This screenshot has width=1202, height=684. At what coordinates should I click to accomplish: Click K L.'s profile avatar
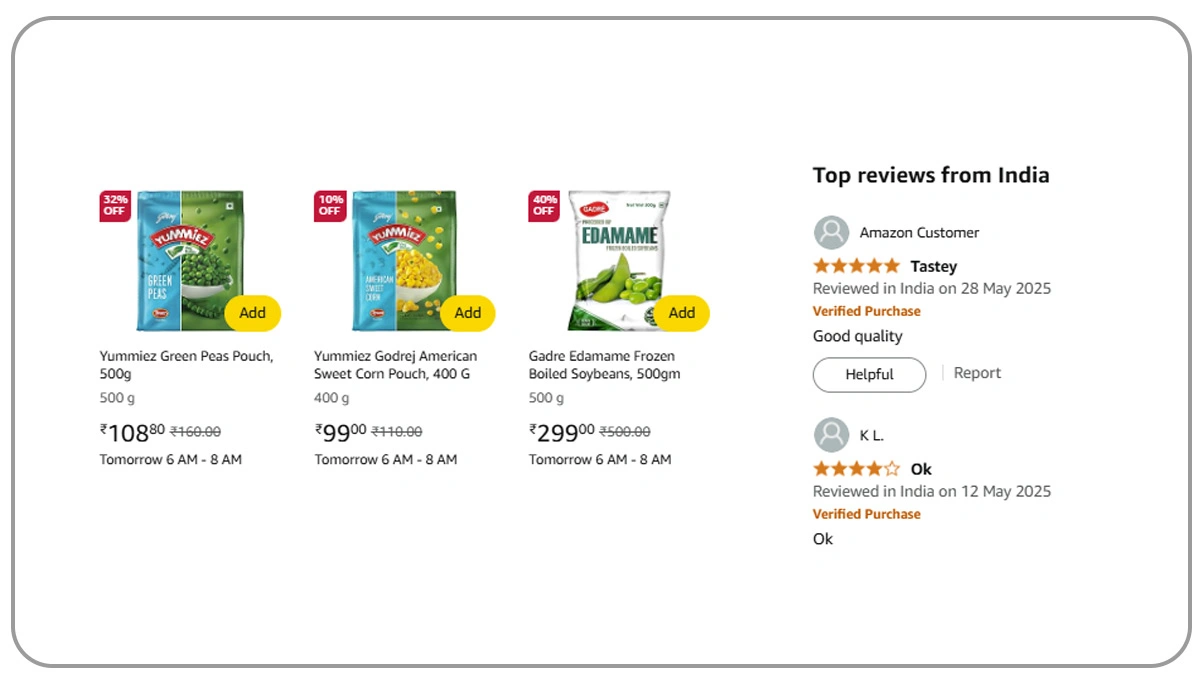pos(831,434)
